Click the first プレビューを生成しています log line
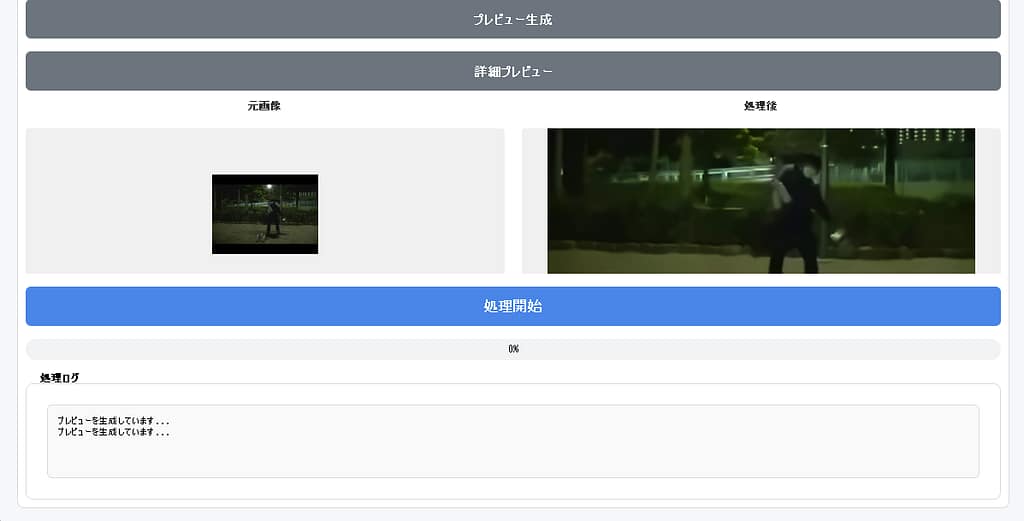Image resolution: width=1024 pixels, height=521 pixels. 113,421
